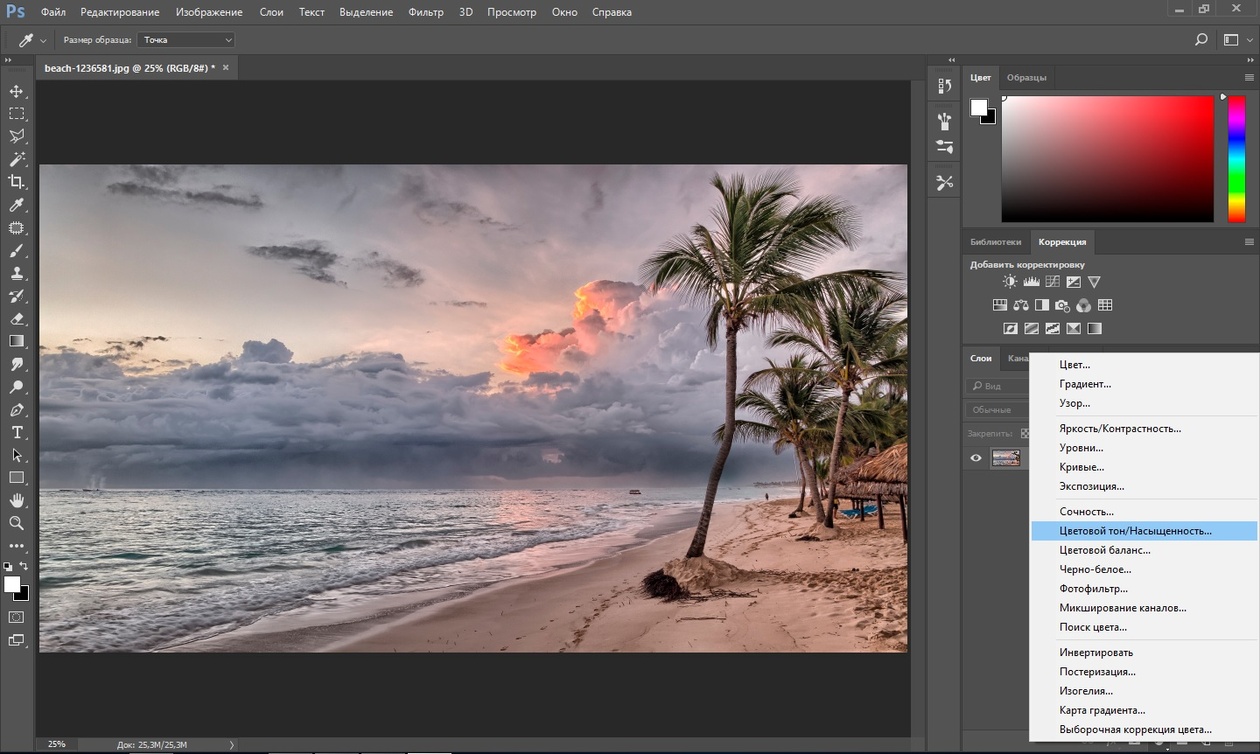Viewport: 1260px width, 754px height.
Task: Toggle visibility eye of the layer
Action: coord(976,458)
